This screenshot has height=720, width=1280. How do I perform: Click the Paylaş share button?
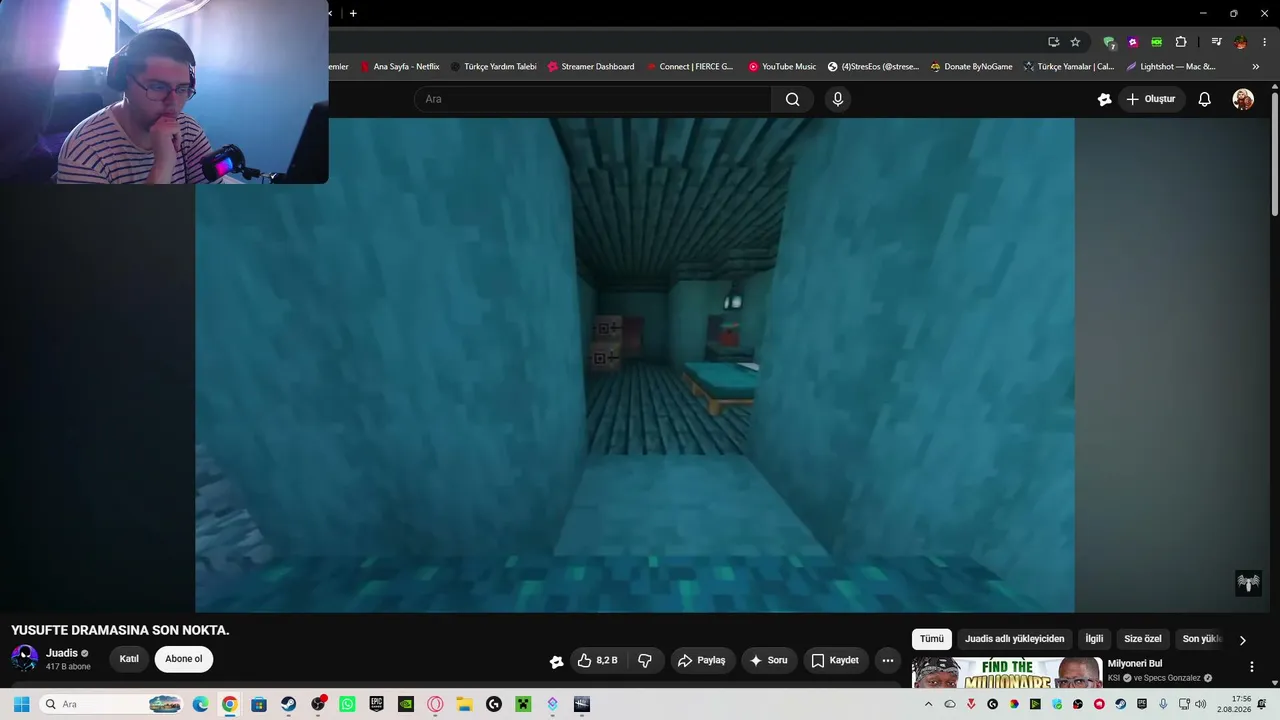pos(702,660)
